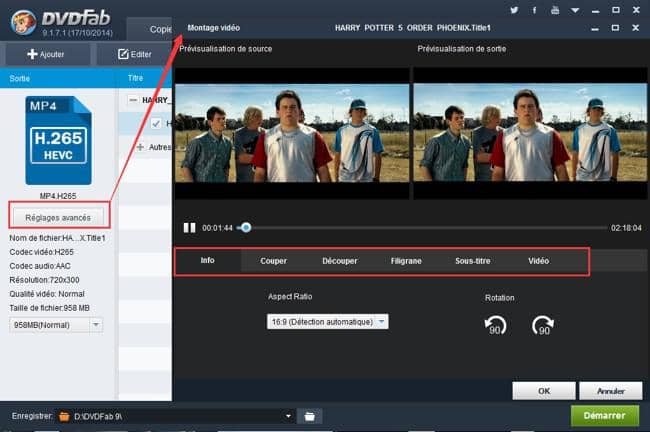Switch to the Info tab
Viewport: 650px width, 432px height.
click(x=207, y=260)
